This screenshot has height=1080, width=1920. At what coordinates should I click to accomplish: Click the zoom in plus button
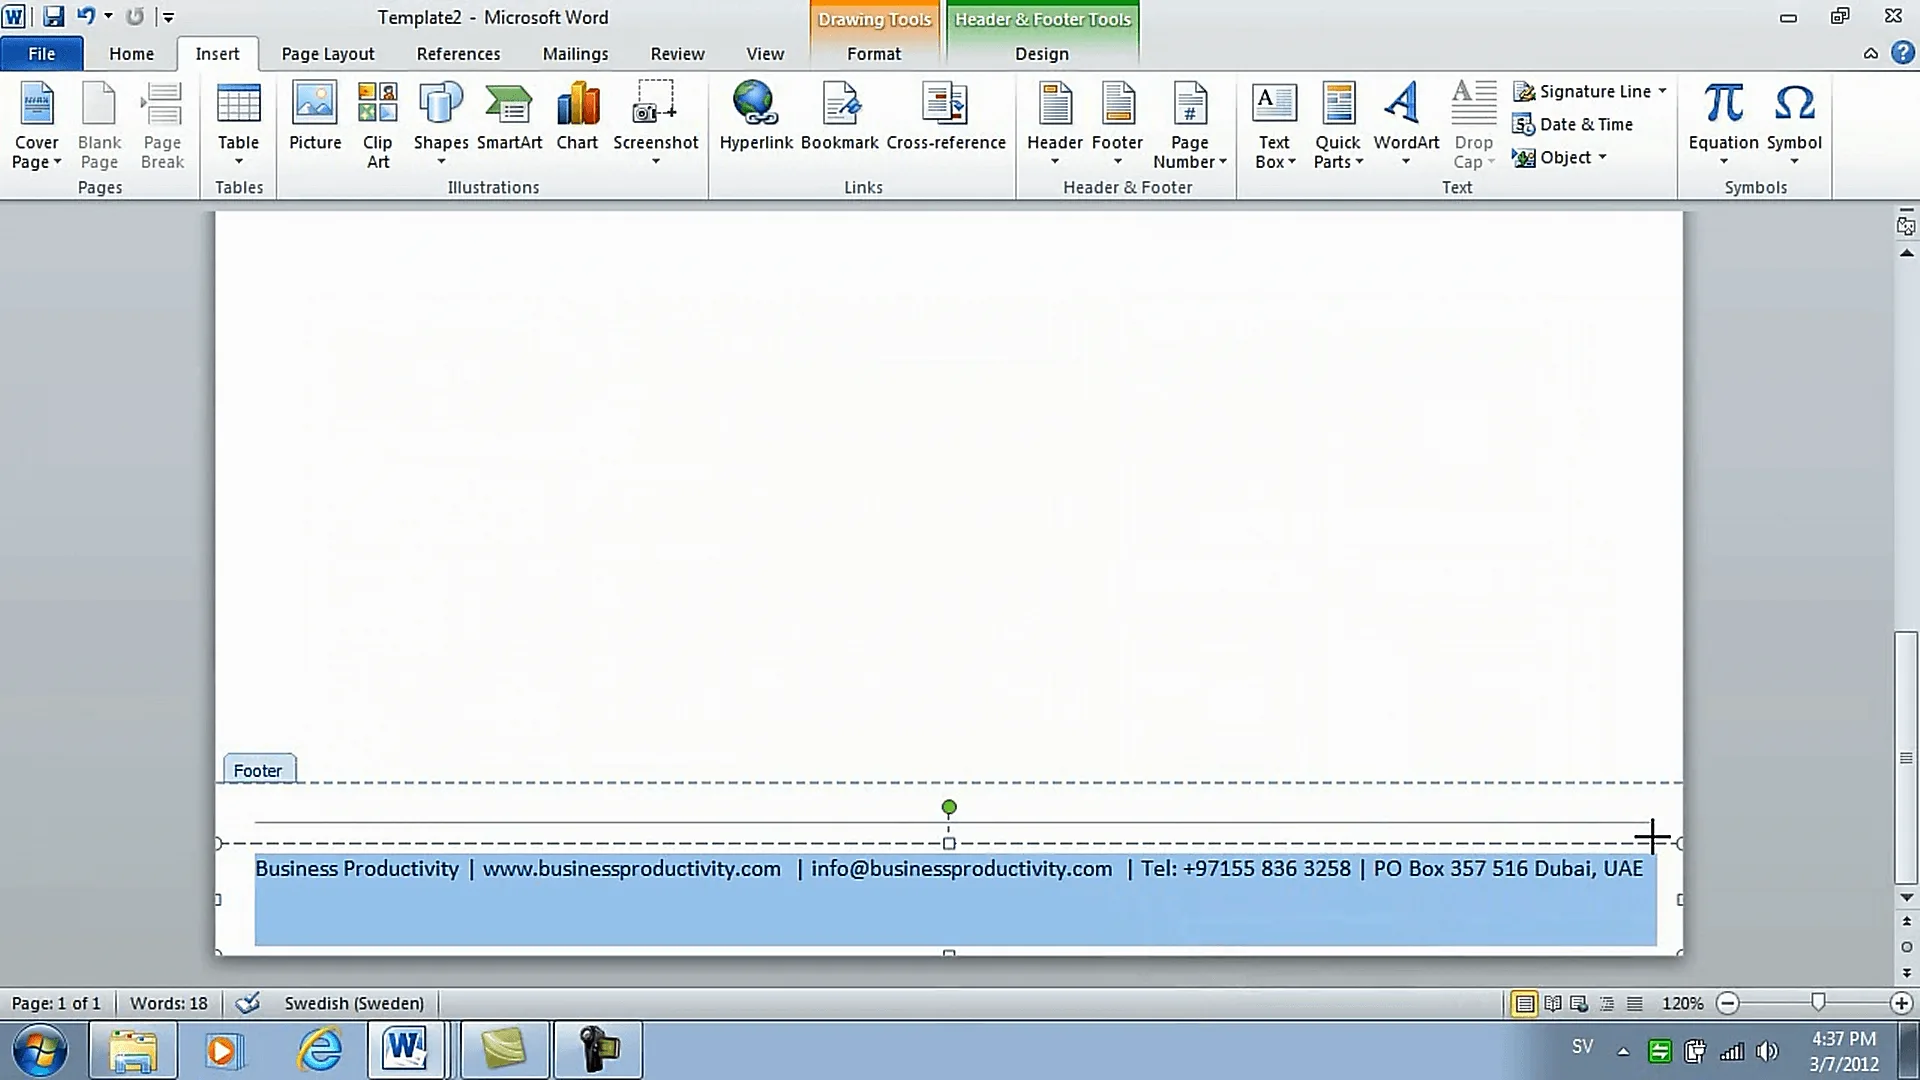(x=1901, y=1003)
